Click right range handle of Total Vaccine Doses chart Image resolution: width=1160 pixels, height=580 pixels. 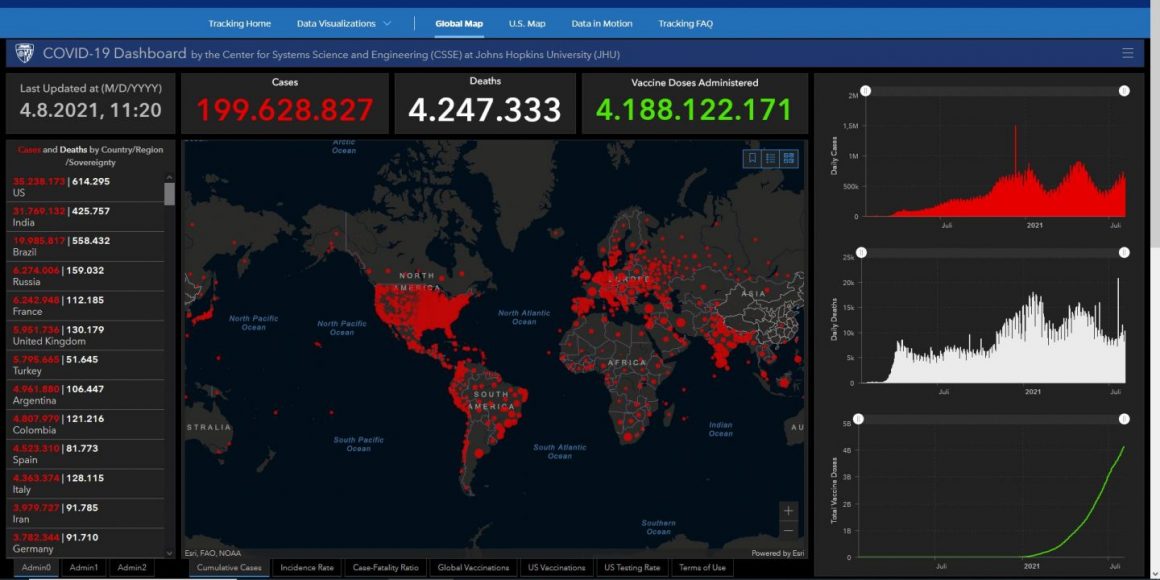1124,419
